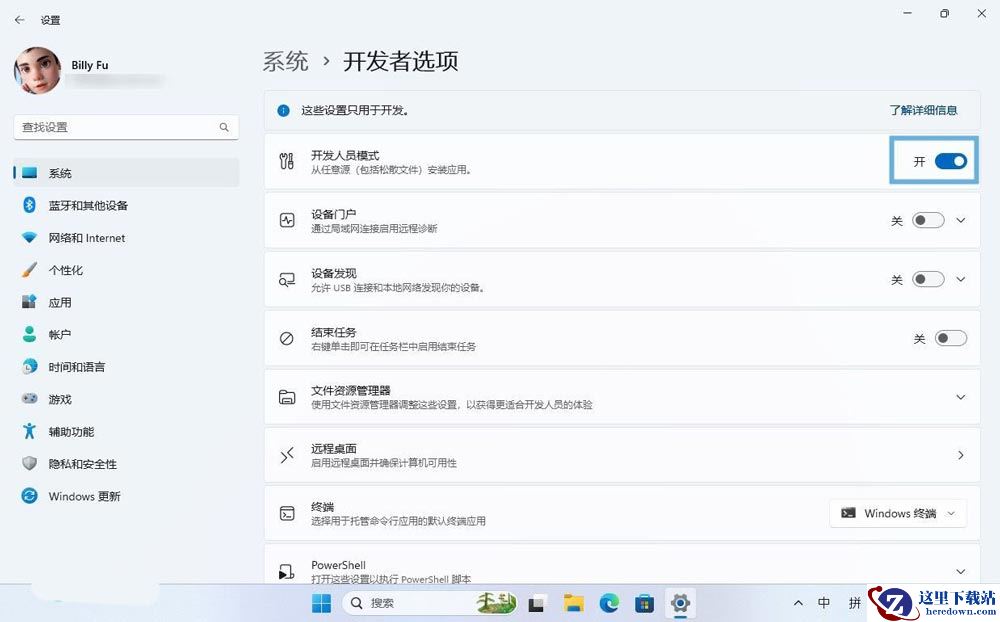Click 中 input language indicator

point(824,603)
